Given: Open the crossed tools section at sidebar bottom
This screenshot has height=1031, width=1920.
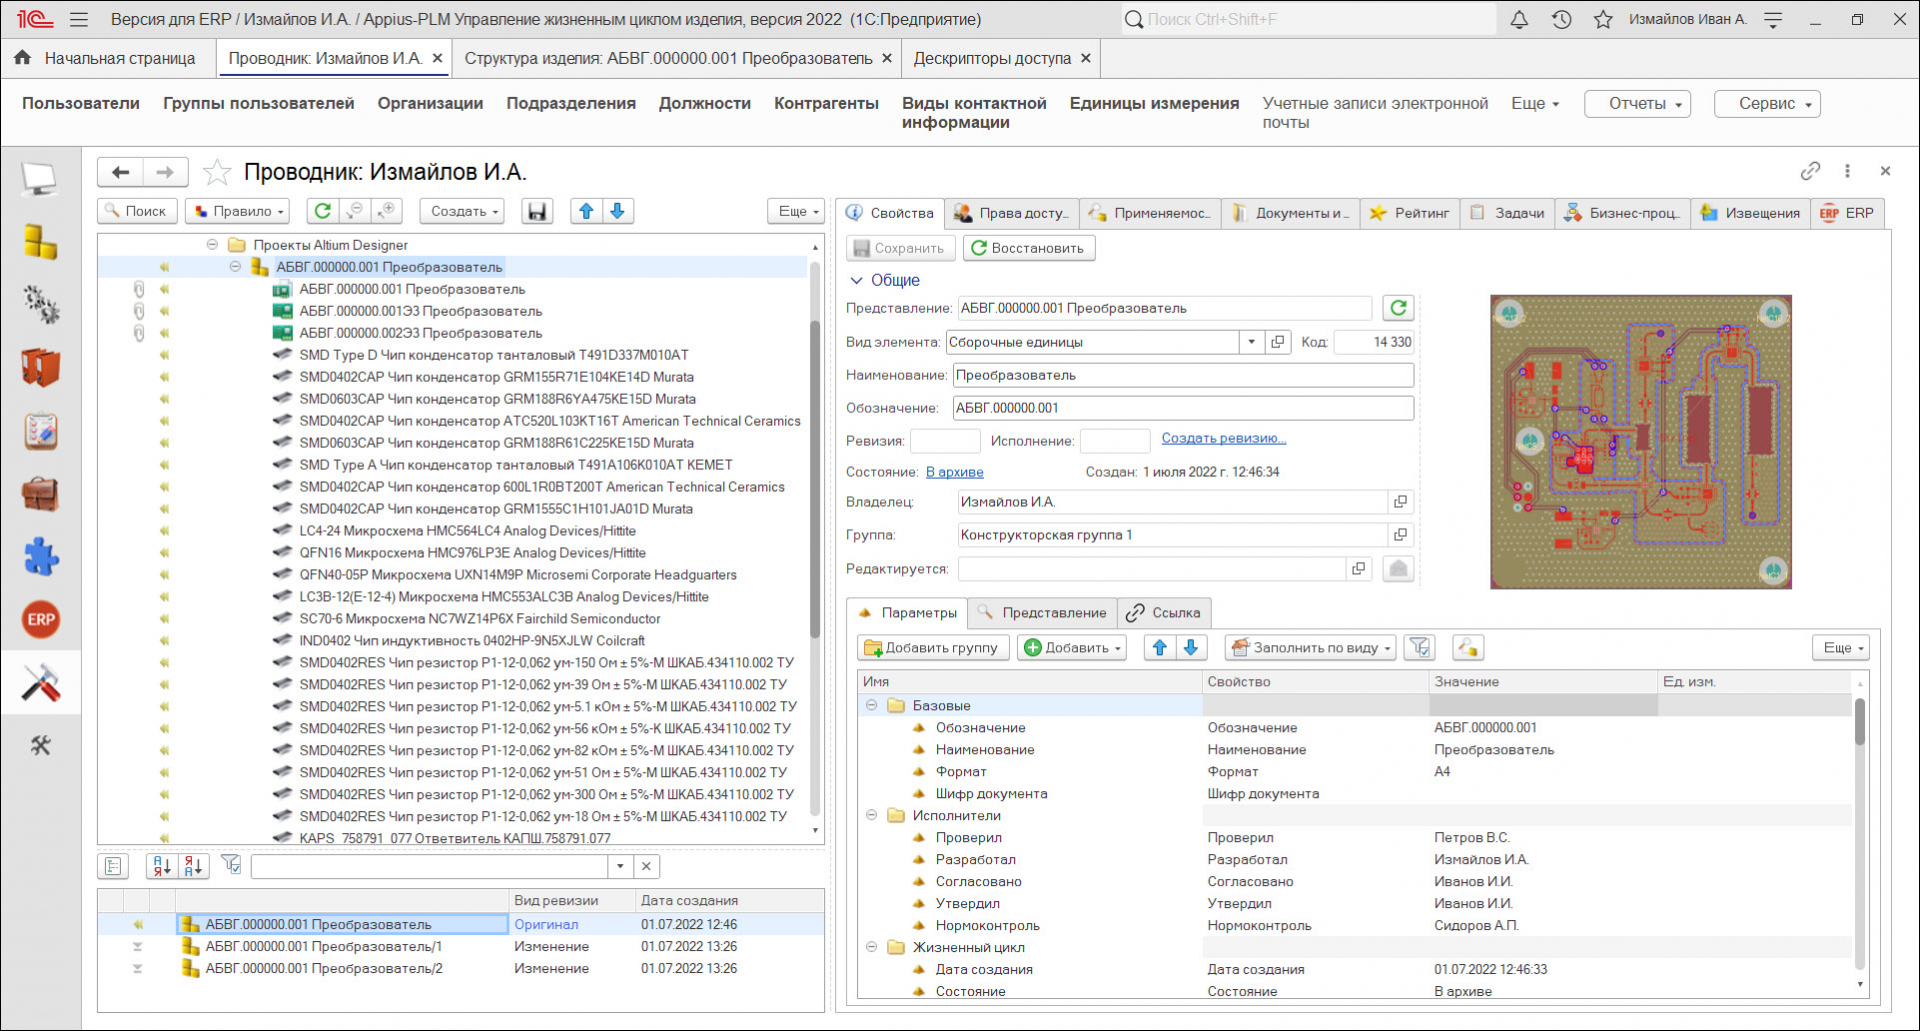Looking at the screenshot, I should point(40,745).
